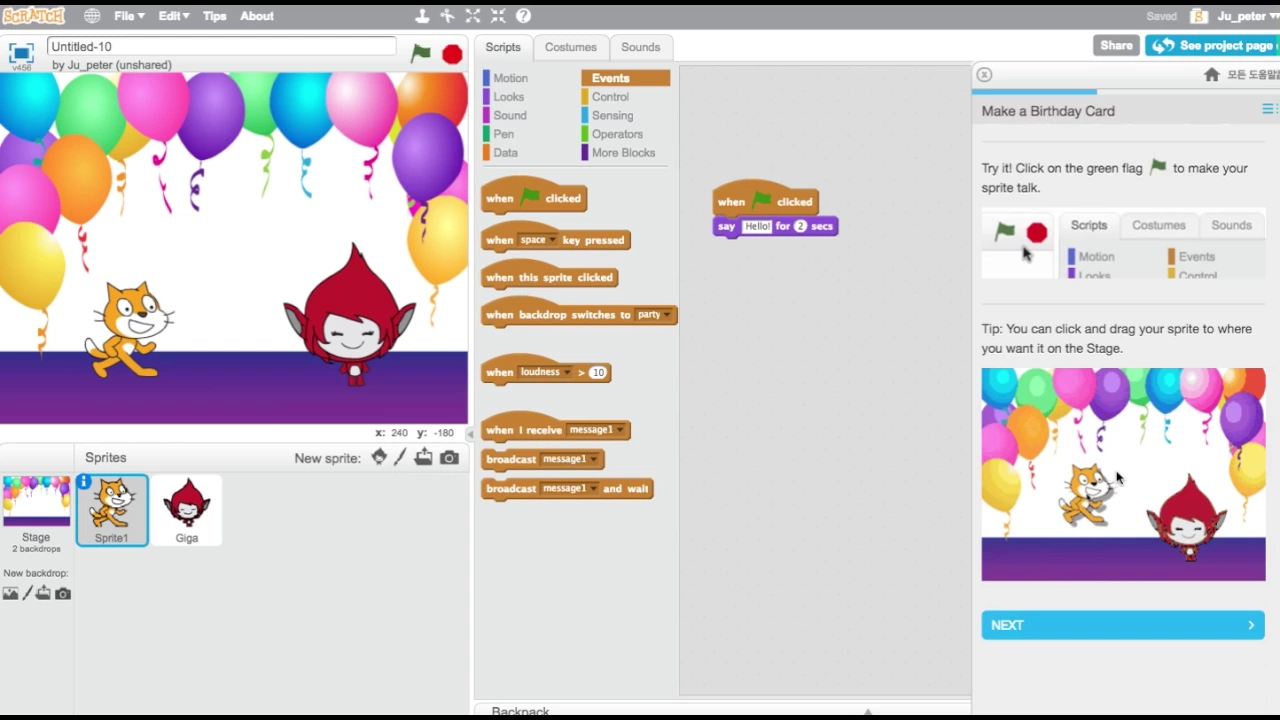Create new sprite from camera
Screen dimensions: 1280x720
click(449, 457)
